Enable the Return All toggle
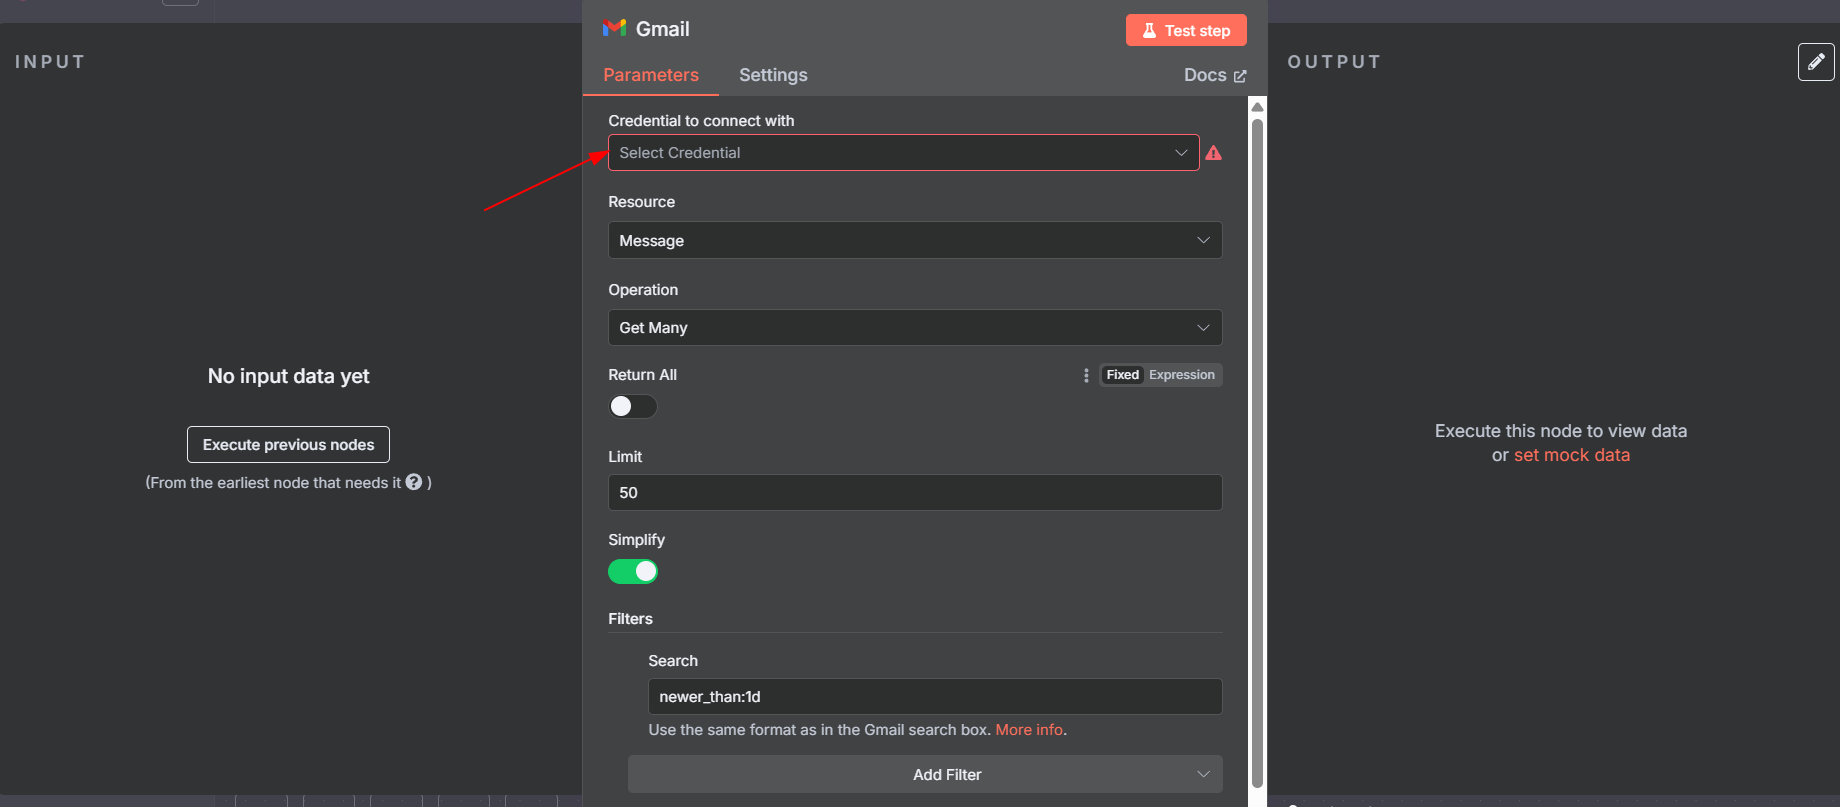This screenshot has height=807, width=1840. (633, 406)
